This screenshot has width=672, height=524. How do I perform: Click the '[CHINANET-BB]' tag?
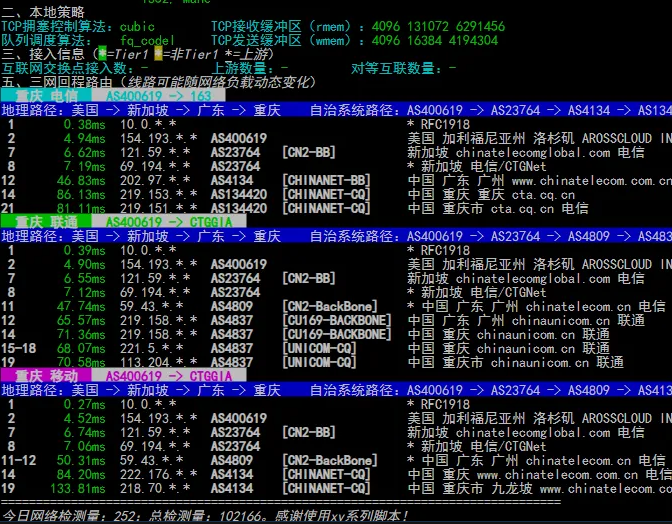click(326, 180)
